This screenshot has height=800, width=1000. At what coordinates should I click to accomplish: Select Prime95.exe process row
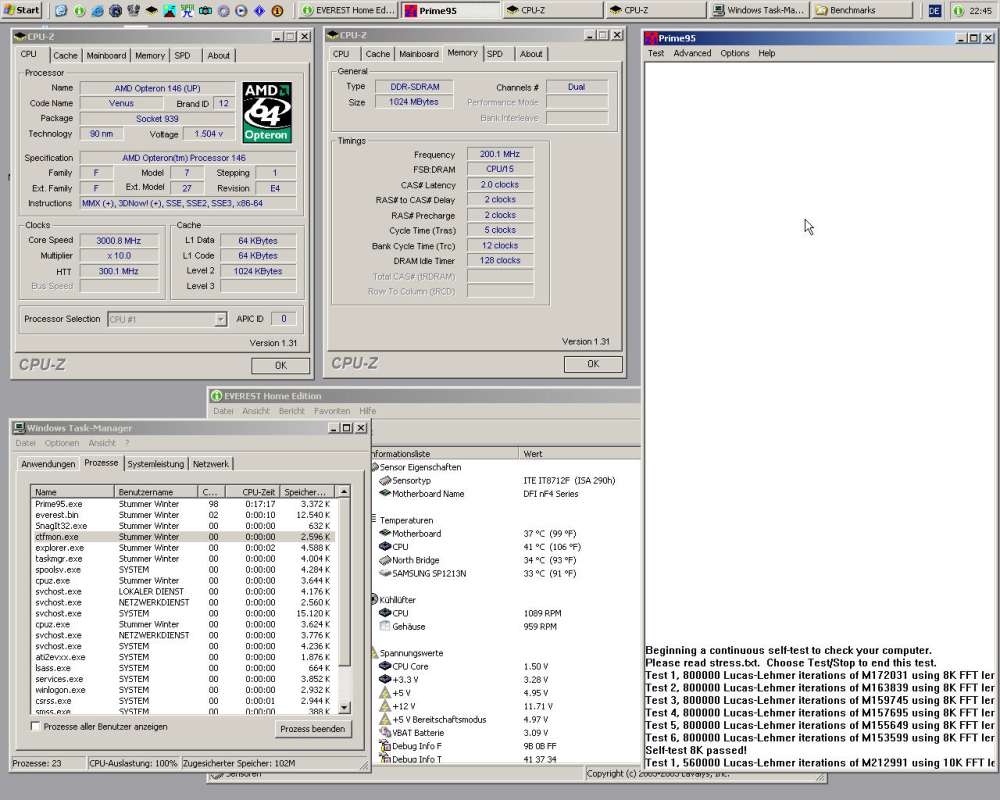point(182,504)
